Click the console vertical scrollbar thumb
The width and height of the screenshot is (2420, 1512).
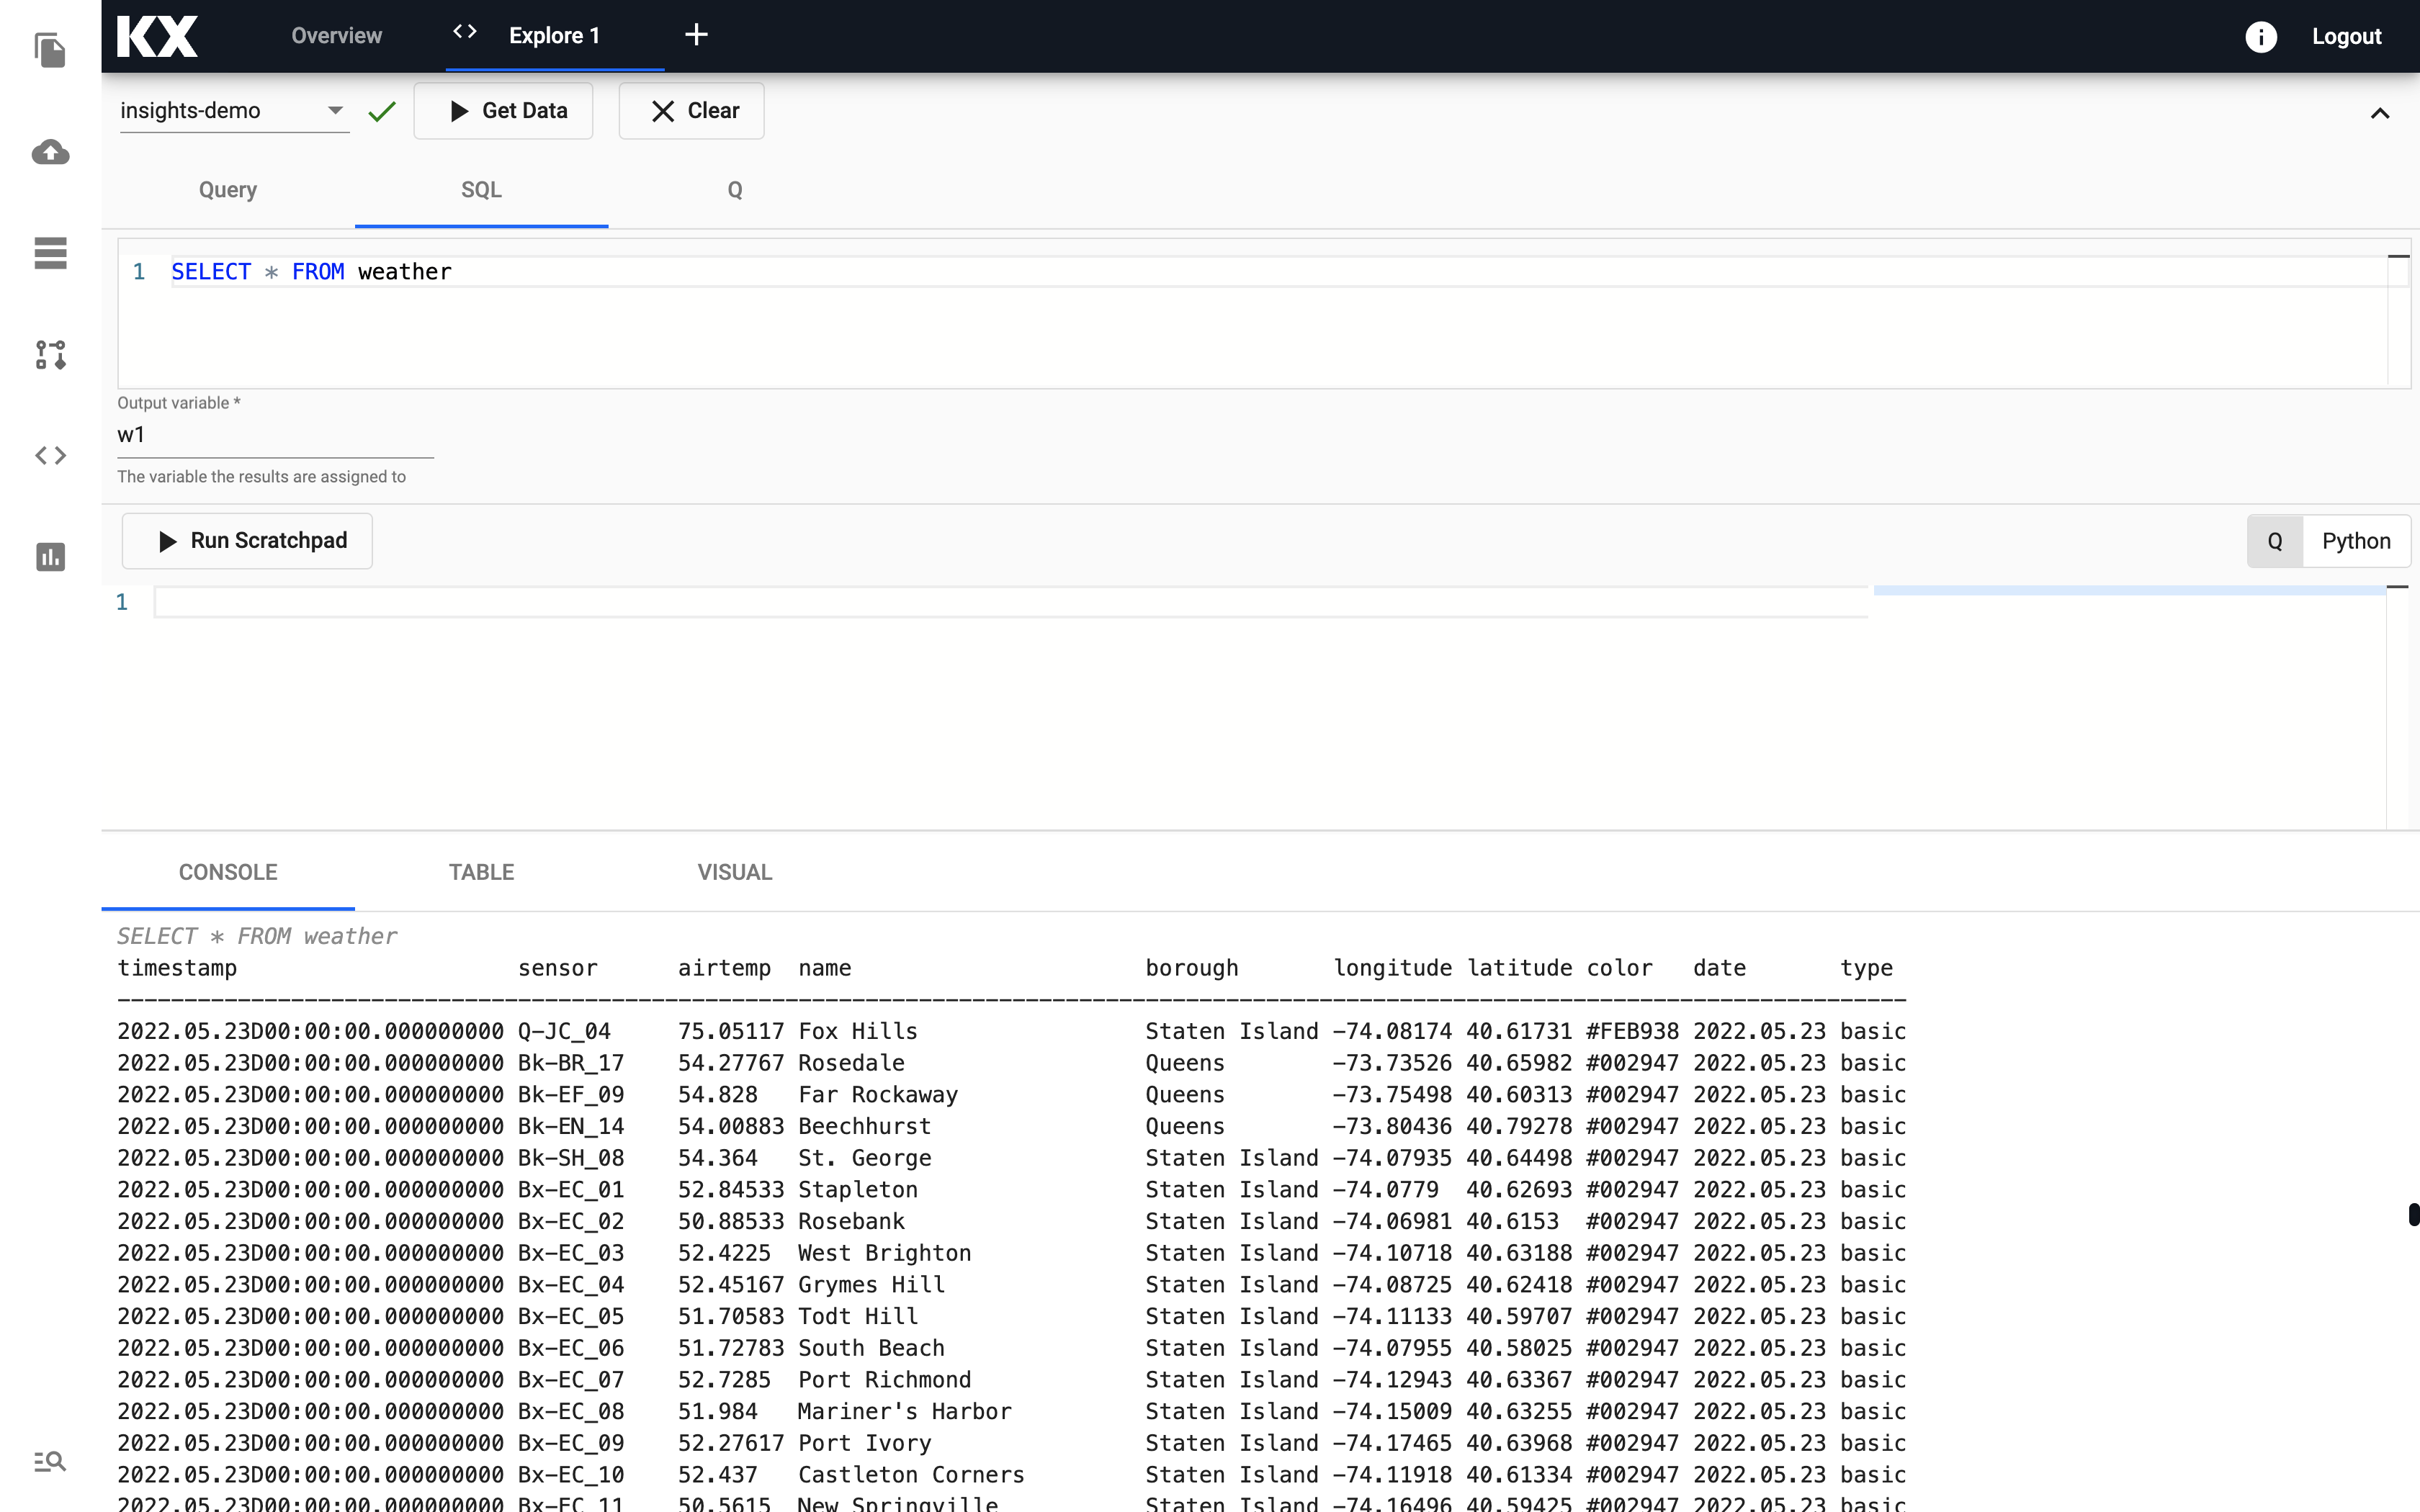2413,1215
